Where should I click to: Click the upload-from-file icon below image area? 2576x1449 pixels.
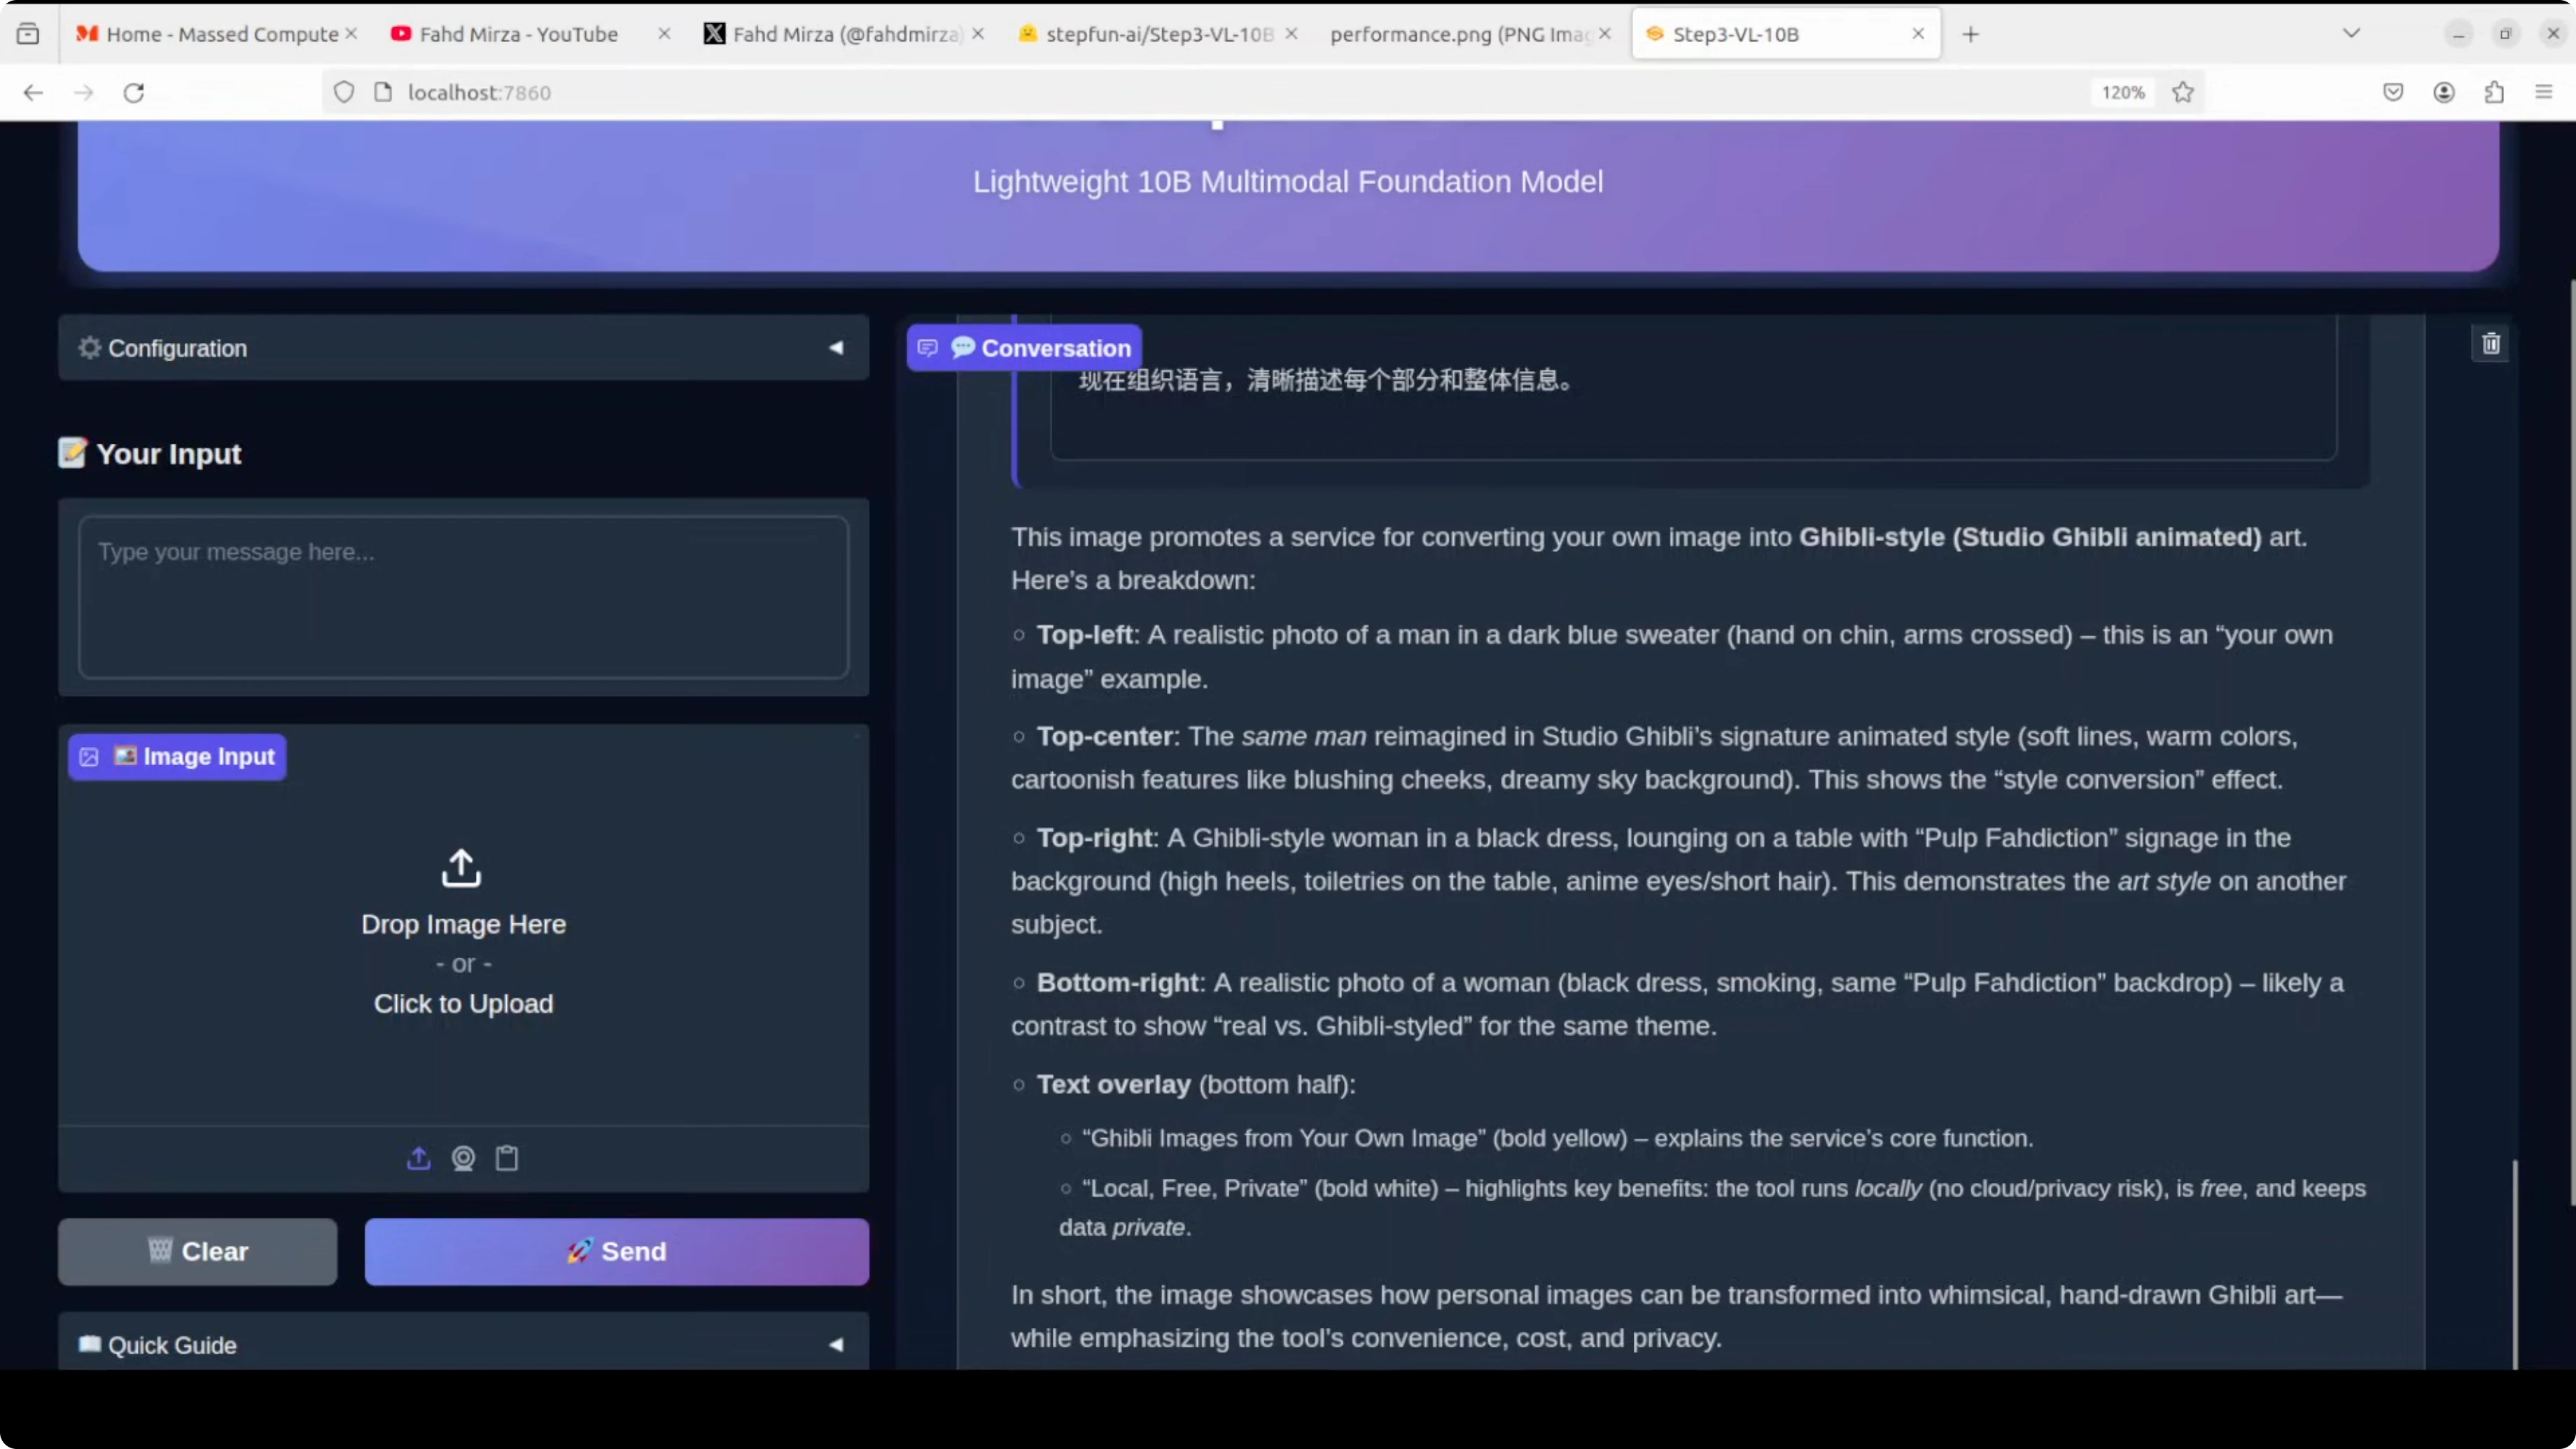click(419, 1158)
